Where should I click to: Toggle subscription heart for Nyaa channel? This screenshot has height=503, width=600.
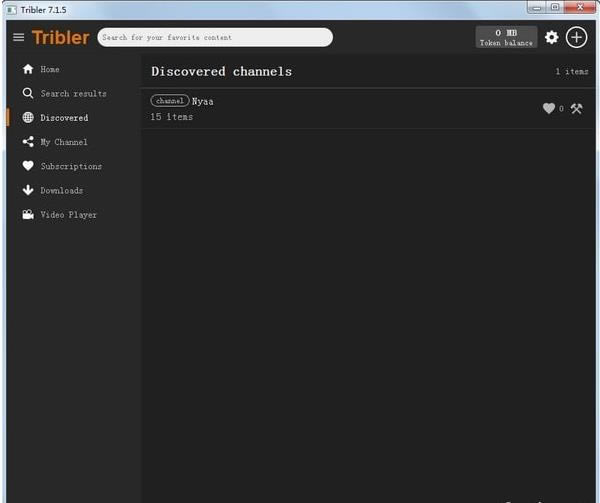pos(549,109)
